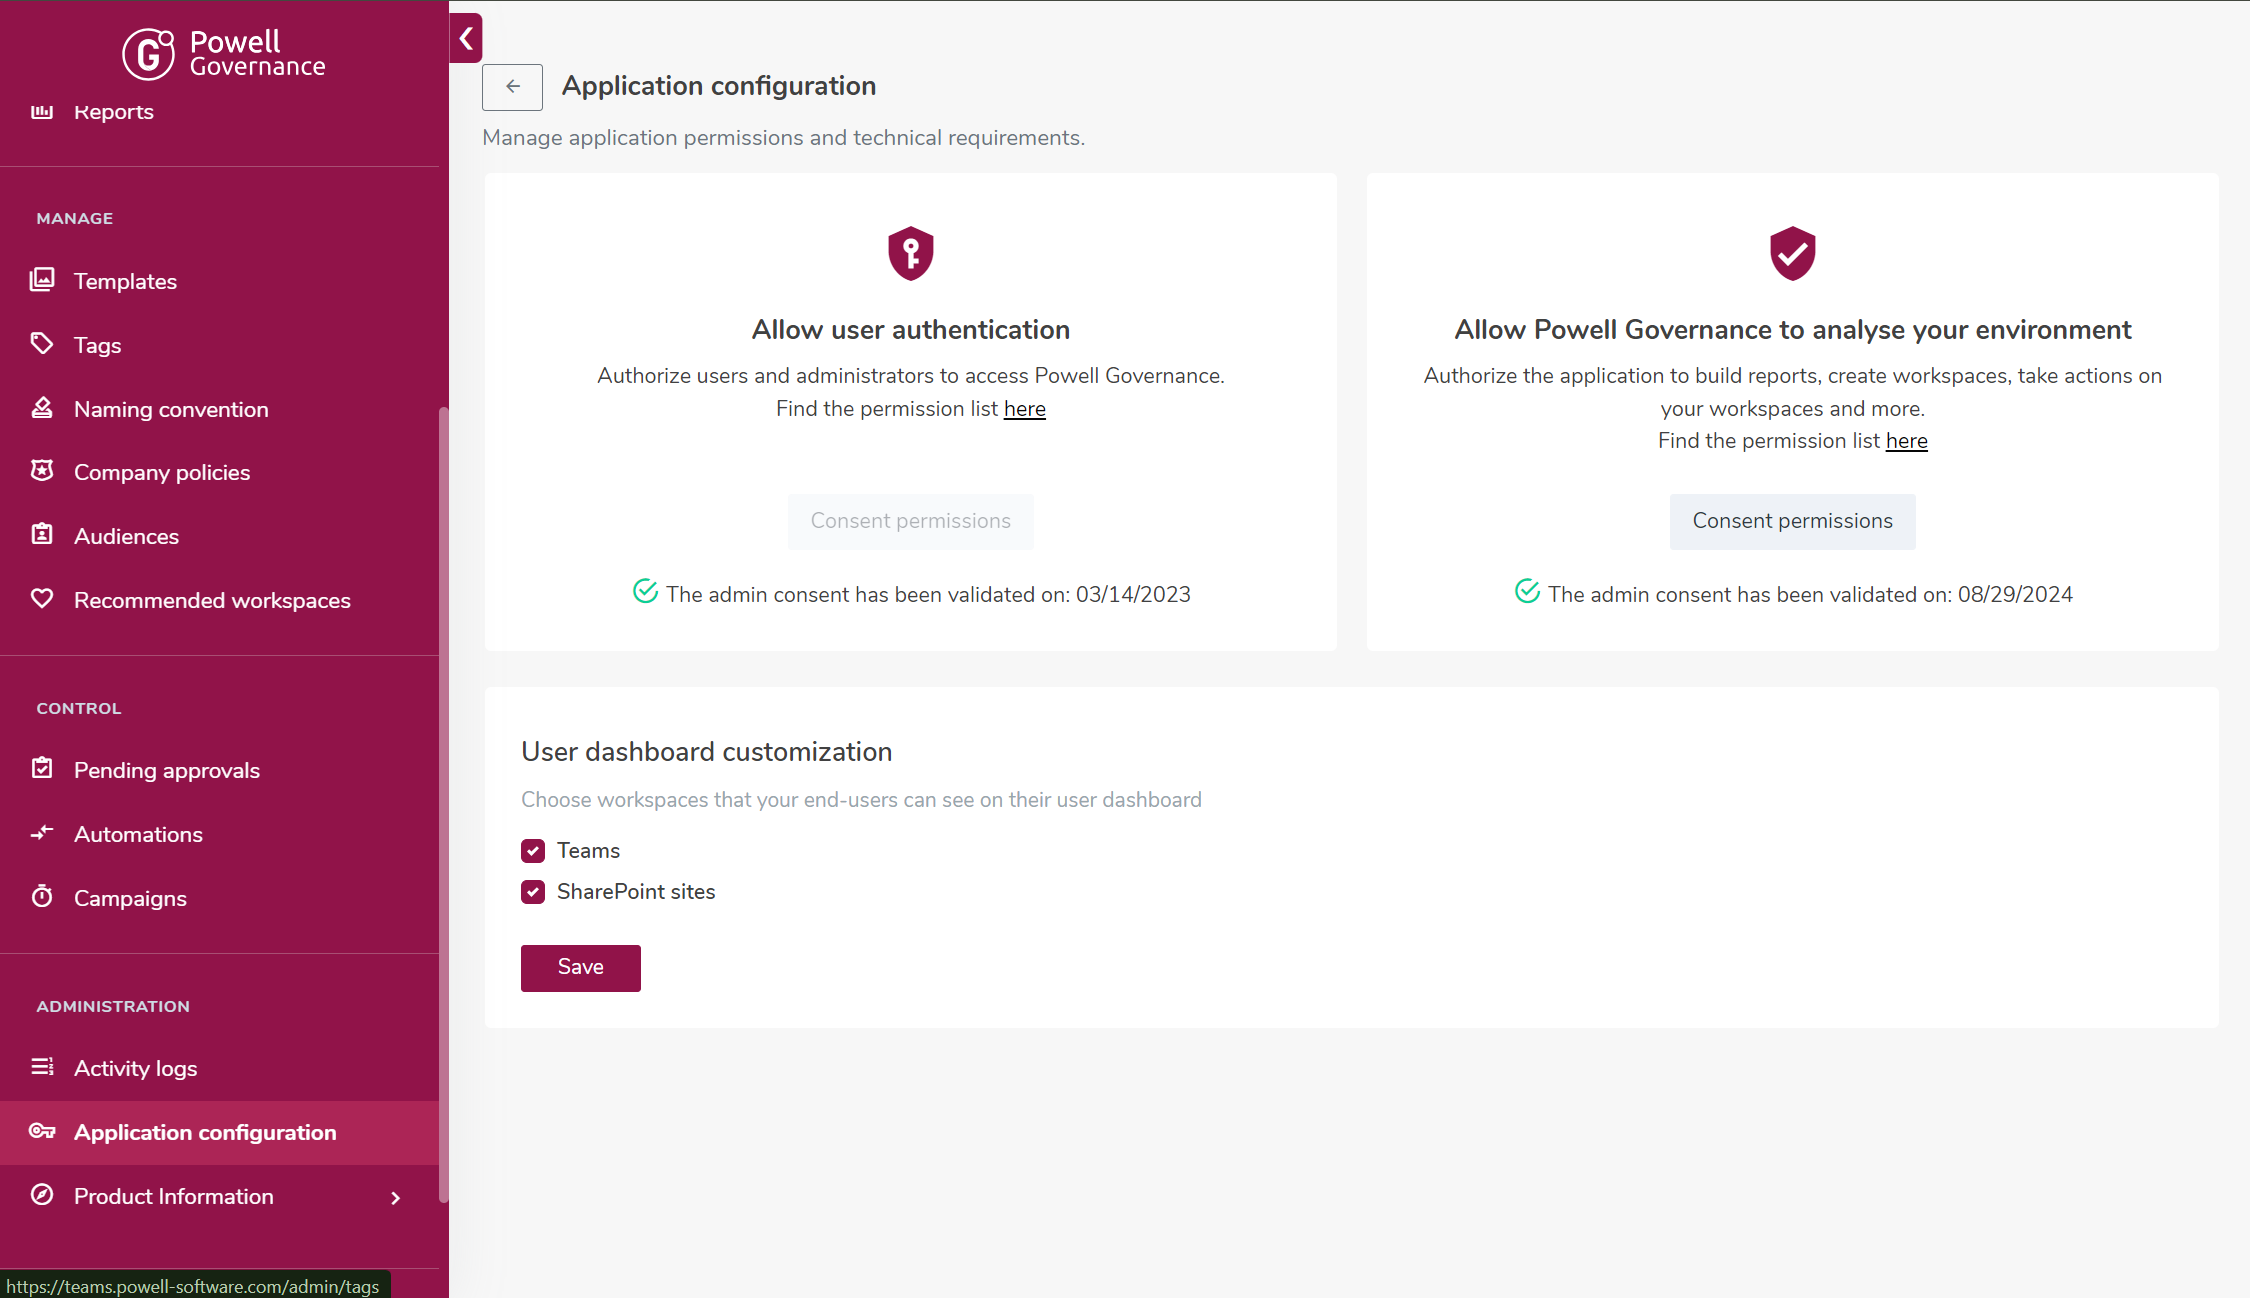Click the Naming convention stamp icon
The image size is (2250, 1298).
tap(42, 408)
